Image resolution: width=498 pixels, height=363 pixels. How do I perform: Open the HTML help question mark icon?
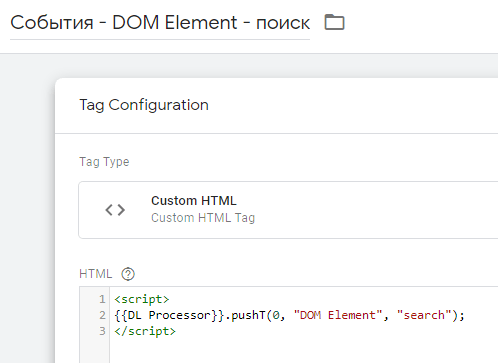[x=128, y=274]
